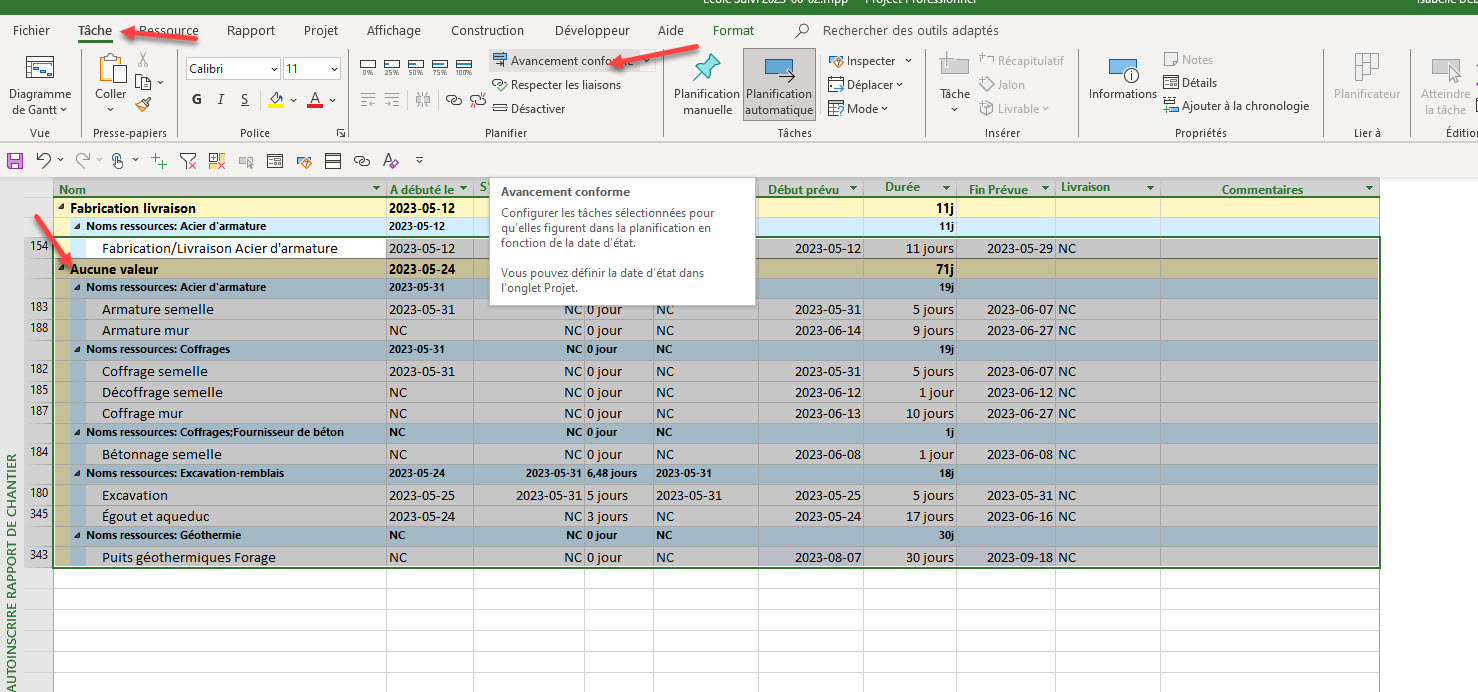Select the Coffrage semelle task cell
Image resolution: width=1478 pixels, height=692 pixels.
tap(155, 372)
